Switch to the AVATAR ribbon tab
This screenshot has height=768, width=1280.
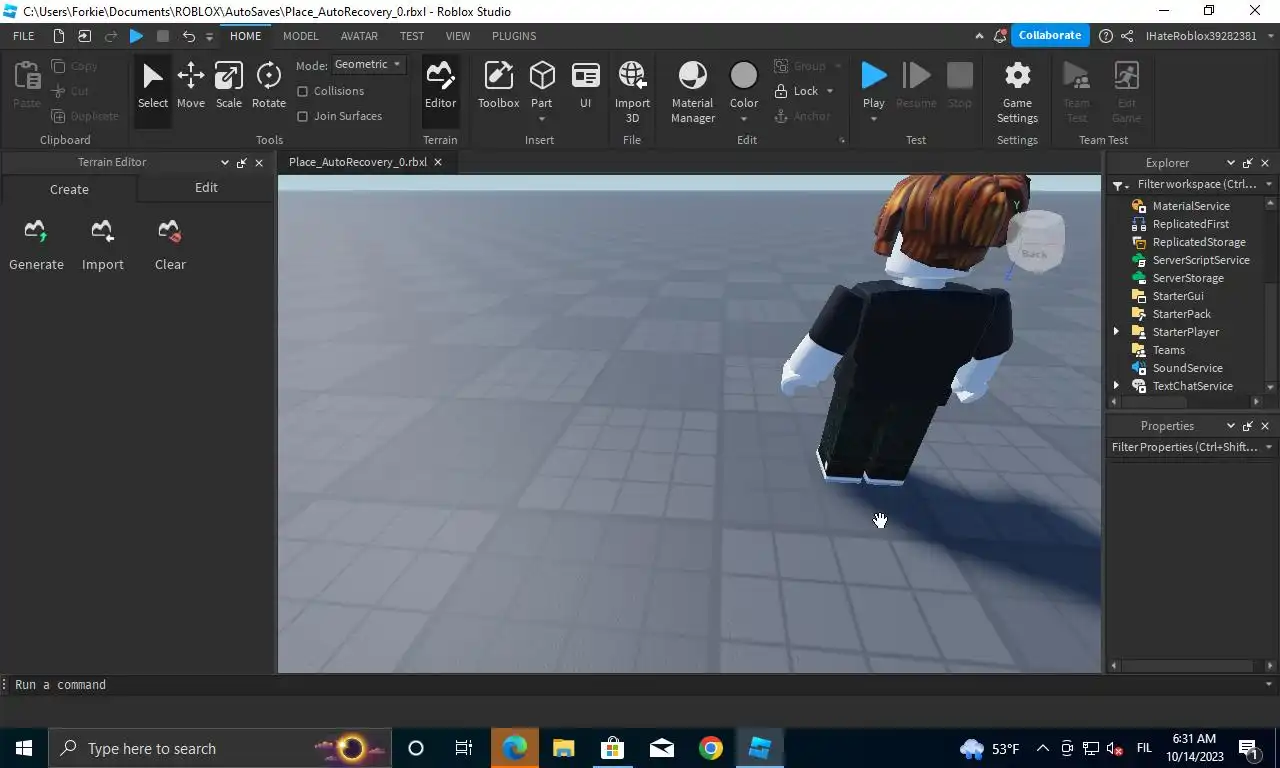(359, 36)
